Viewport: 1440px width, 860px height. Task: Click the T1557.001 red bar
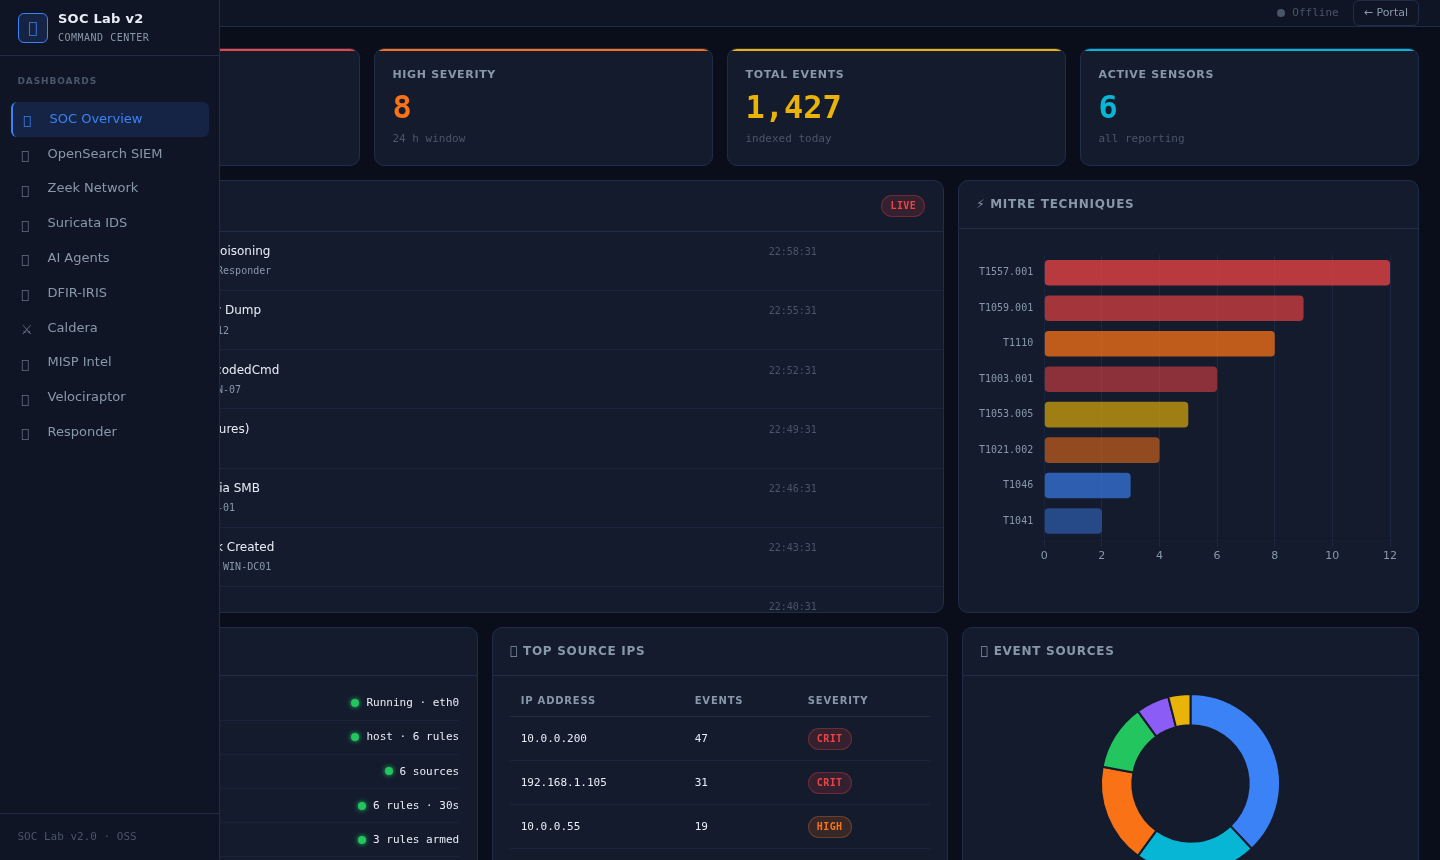pyautogui.click(x=1216, y=272)
